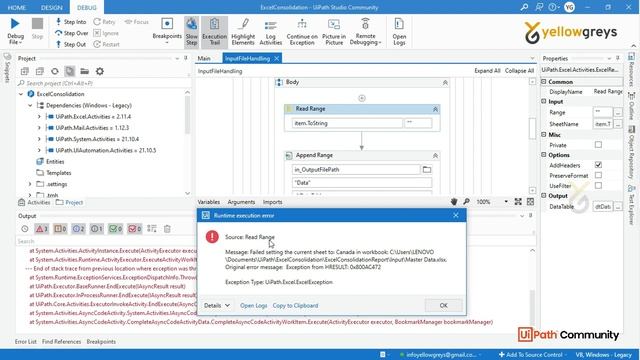
Task: Expand UiPath.UIAutomation.Activities dependency
Action: click(39, 150)
